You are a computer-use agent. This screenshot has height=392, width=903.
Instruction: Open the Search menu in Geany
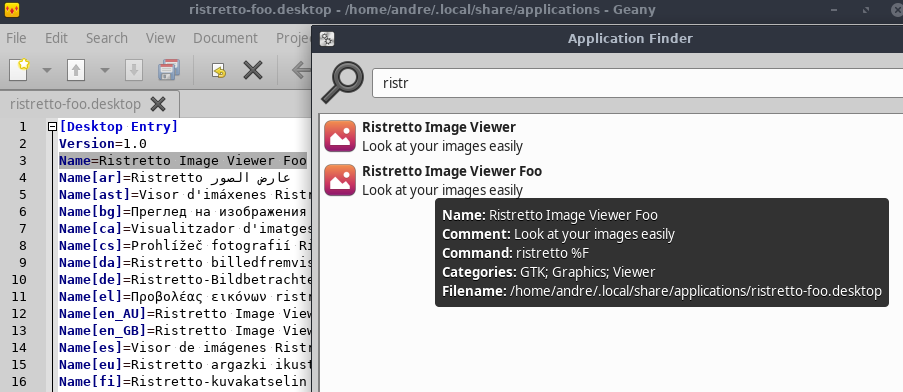click(107, 38)
